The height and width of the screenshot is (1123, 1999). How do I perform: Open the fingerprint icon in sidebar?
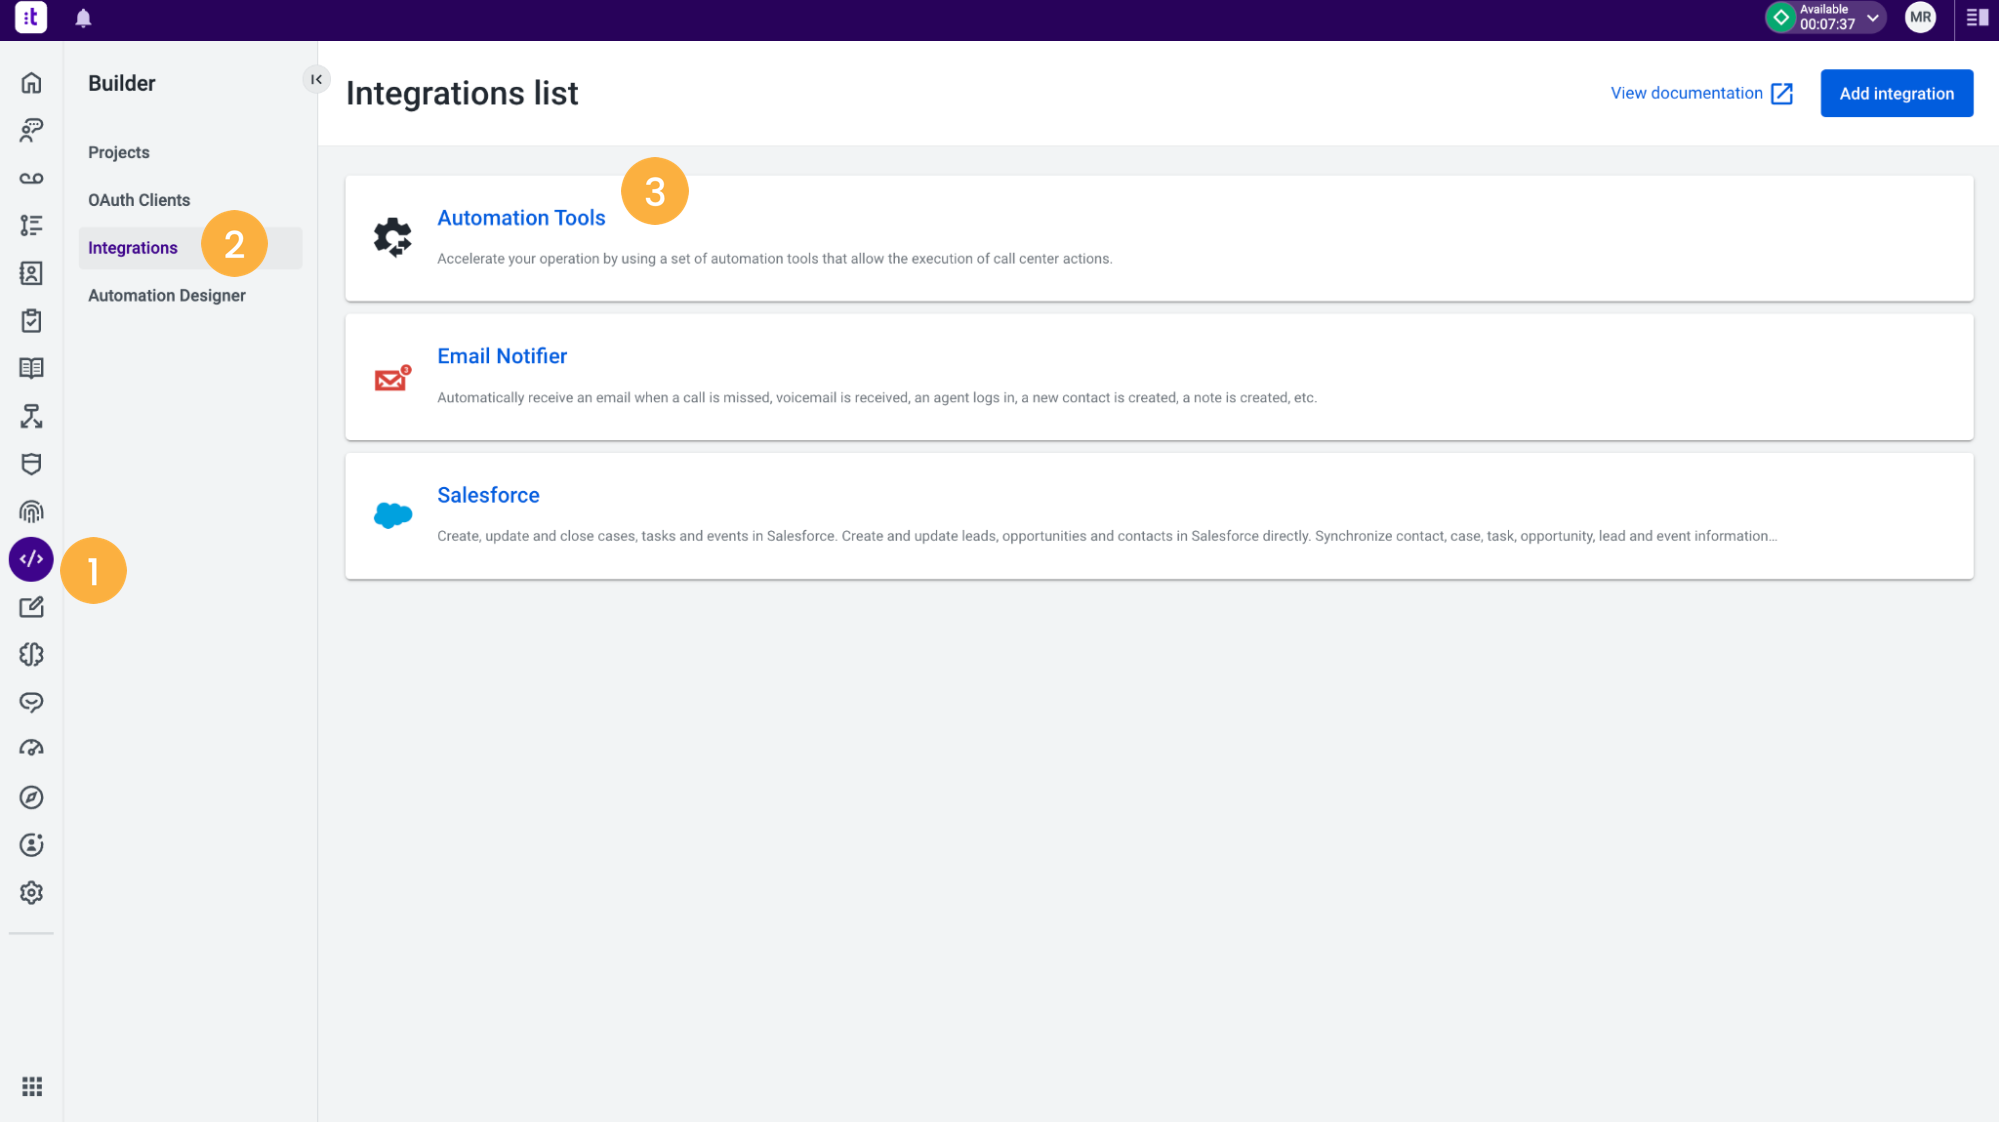(31, 512)
